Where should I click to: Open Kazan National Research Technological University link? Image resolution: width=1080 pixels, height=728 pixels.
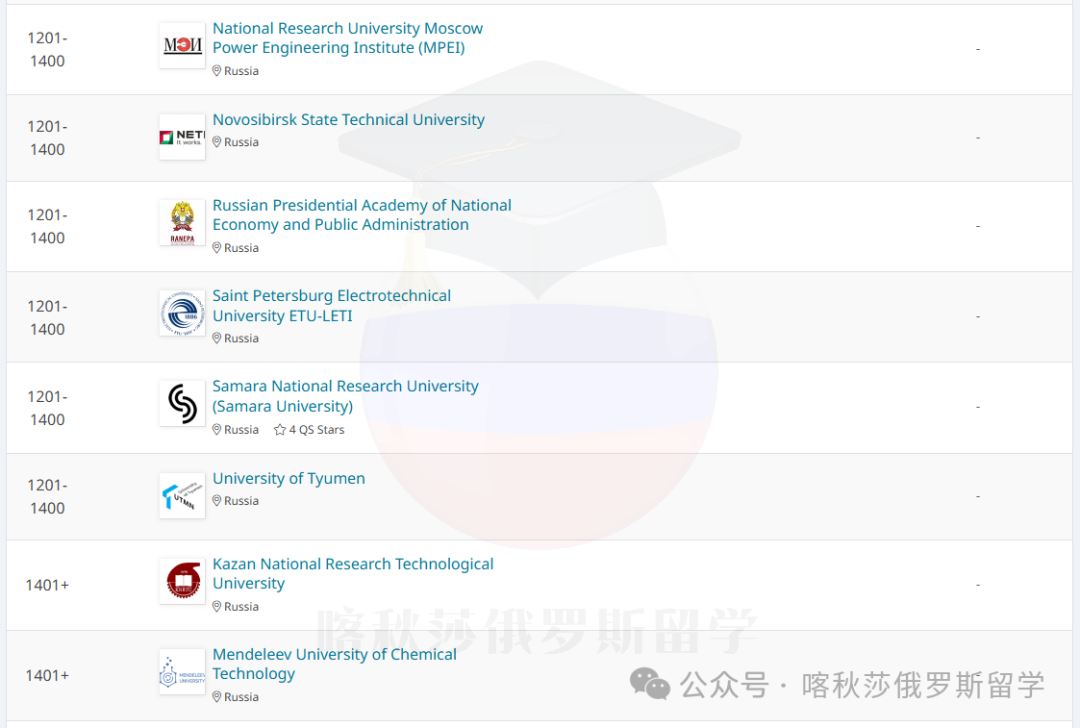pyautogui.click(x=353, y=574)
